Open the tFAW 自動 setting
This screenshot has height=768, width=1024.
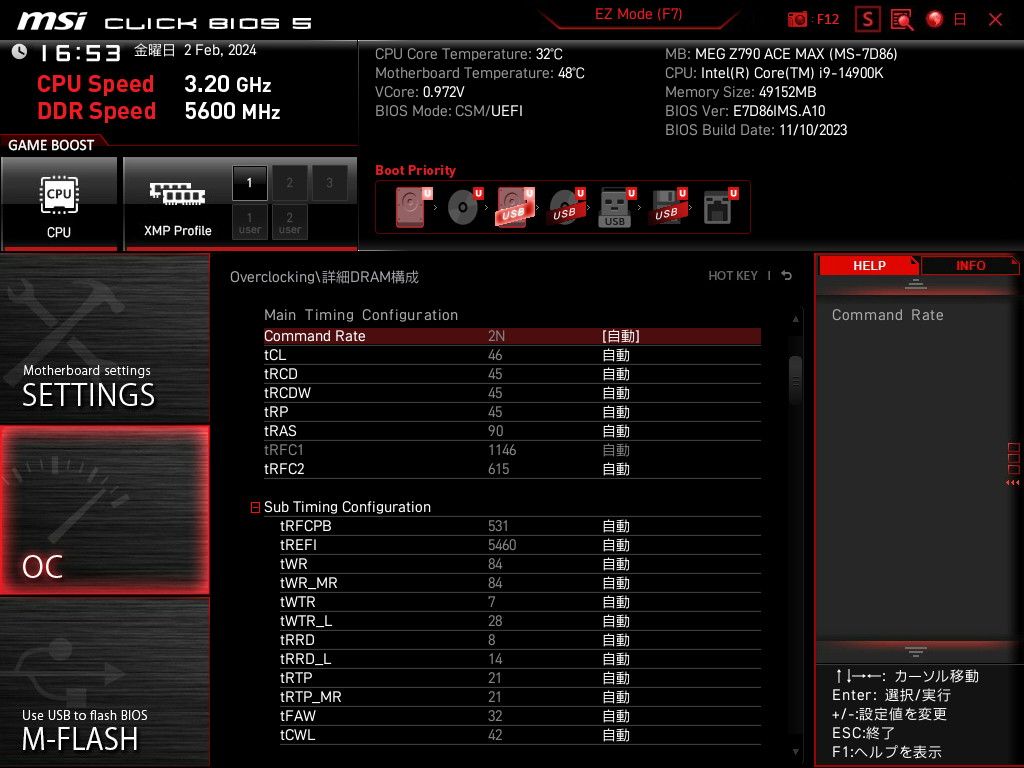tap(616, 716)
